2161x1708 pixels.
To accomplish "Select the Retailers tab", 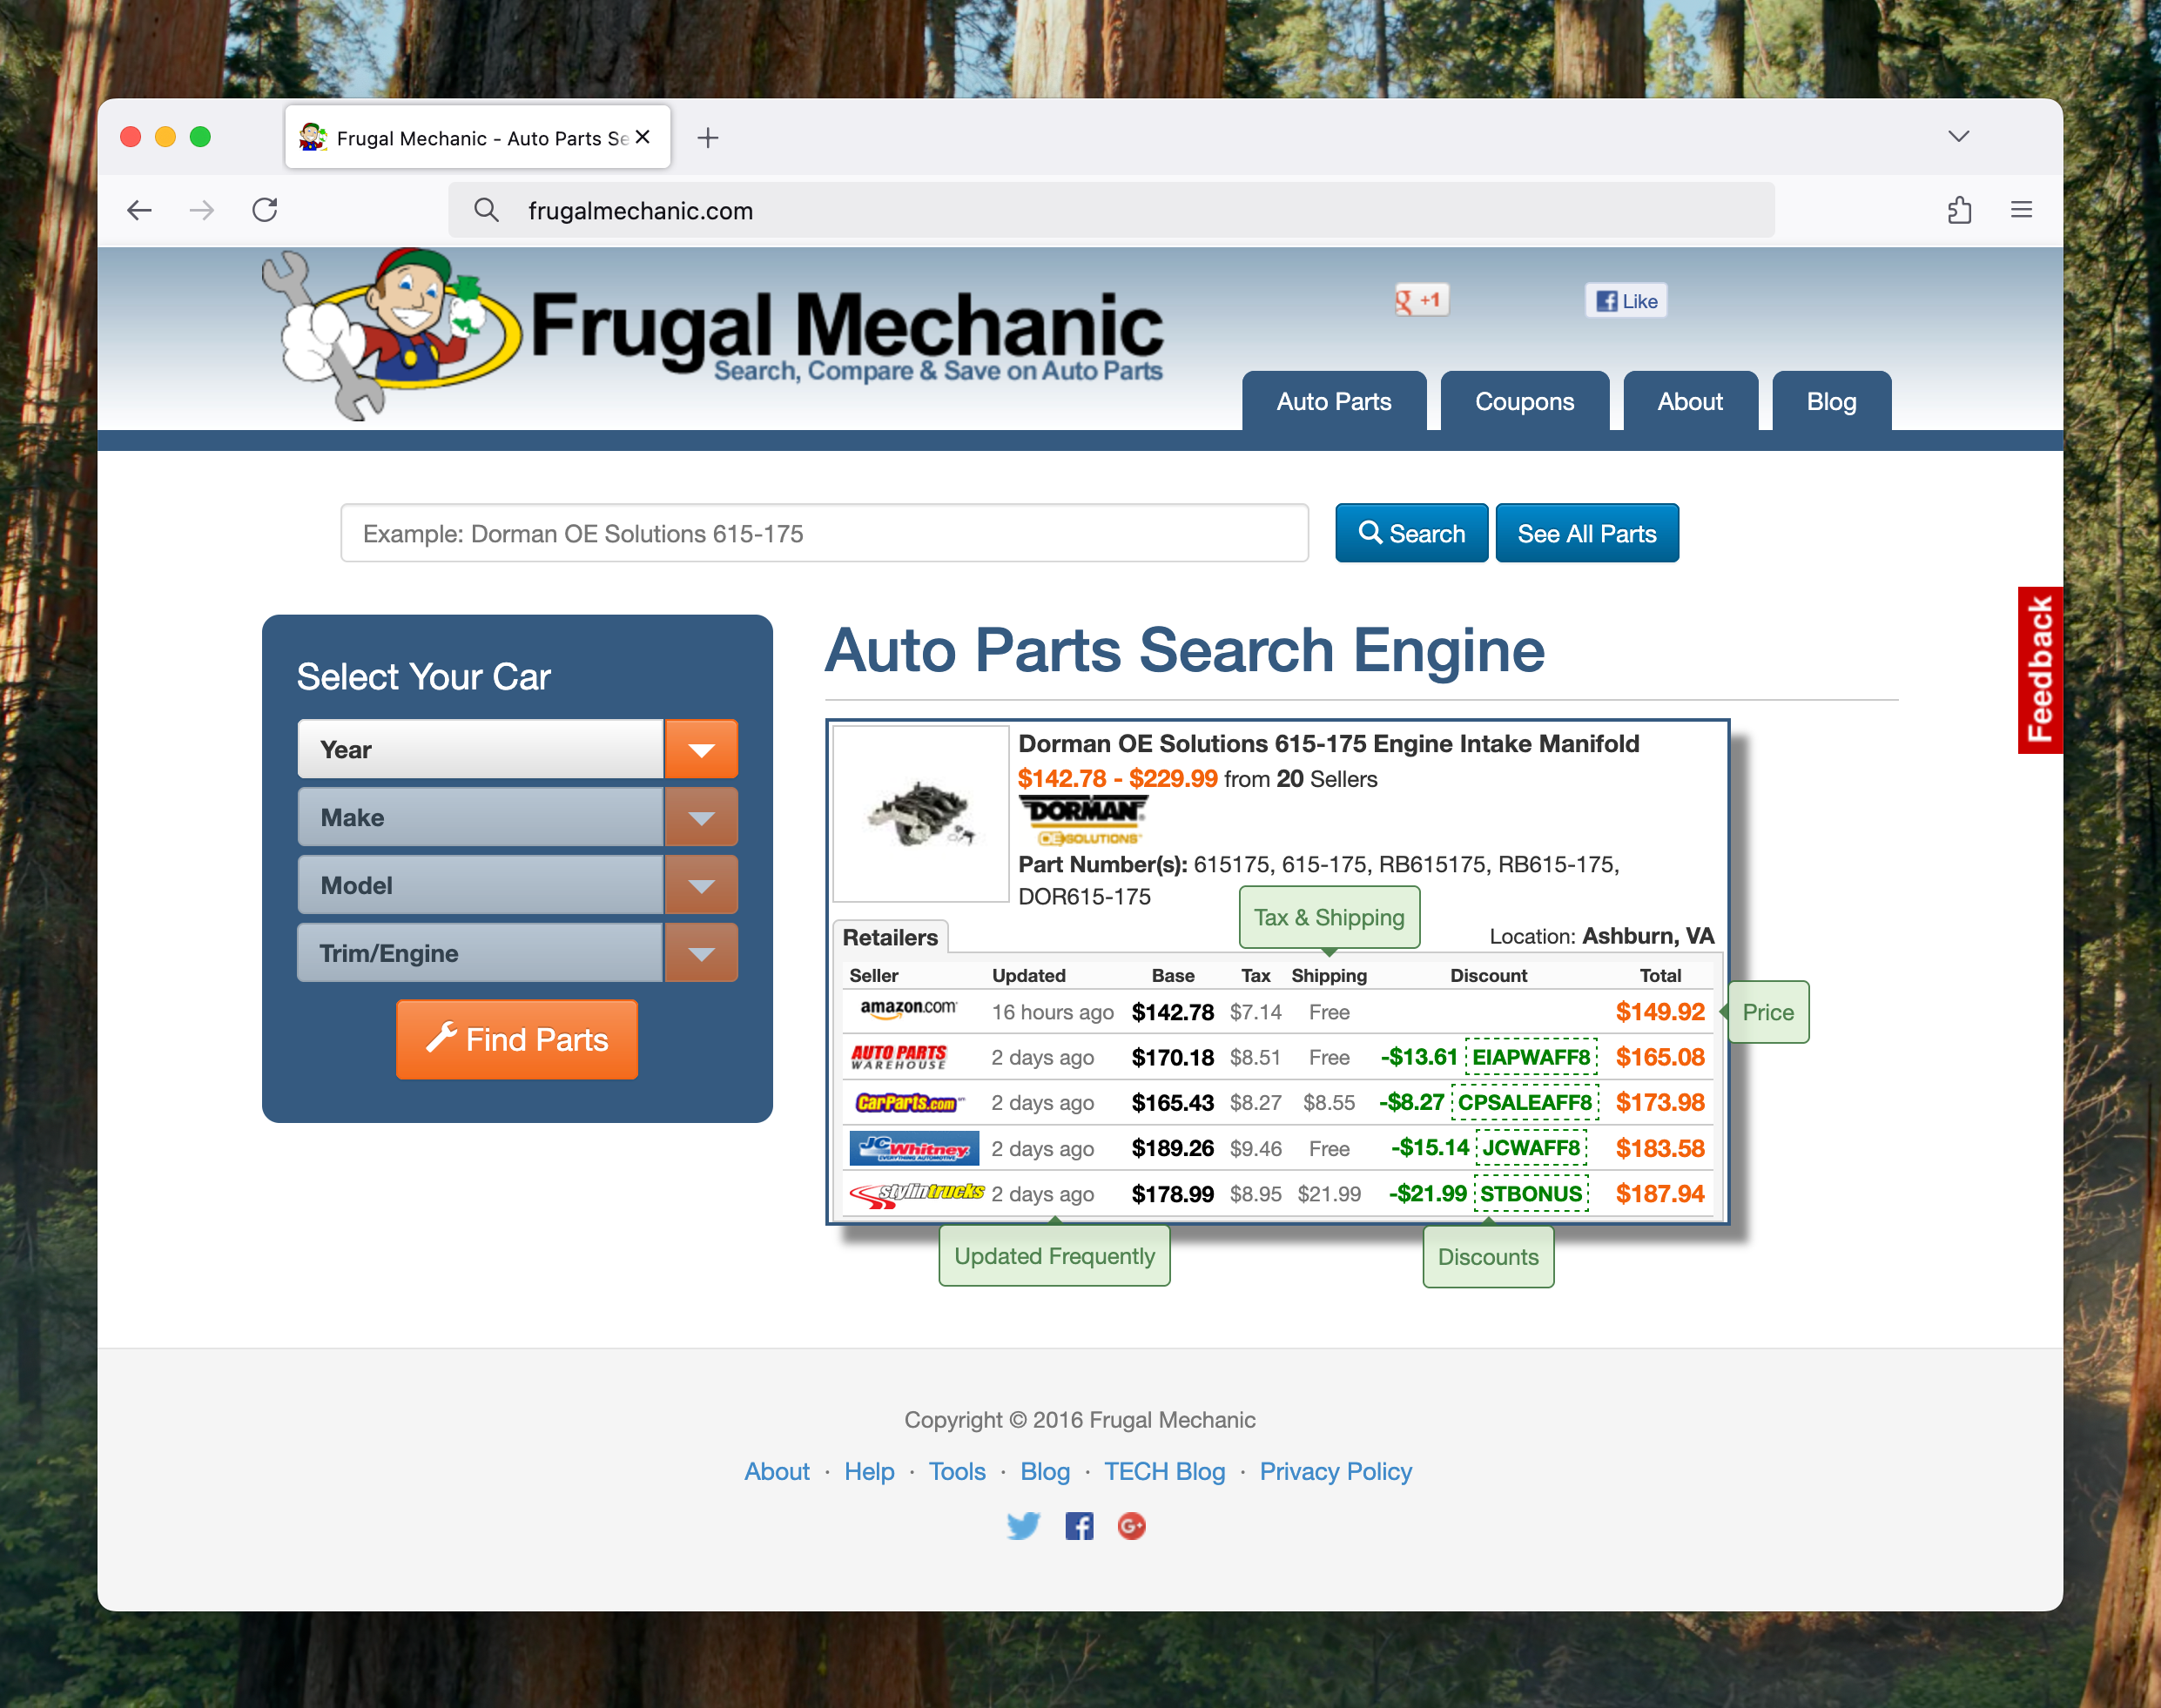I will coord(890,937).
